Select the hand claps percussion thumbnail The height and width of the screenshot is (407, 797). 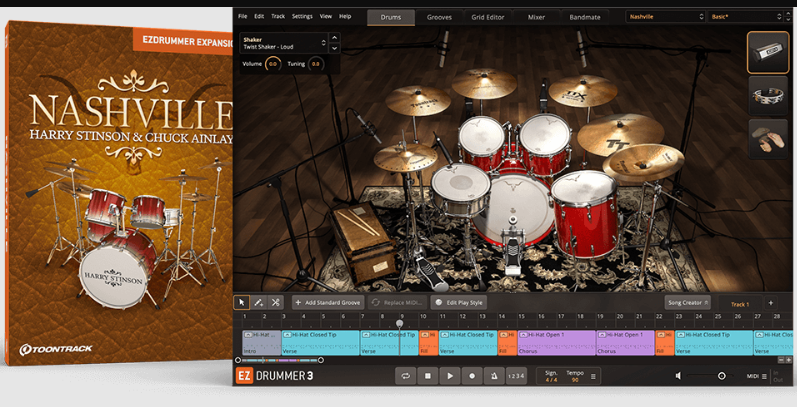click(x=768, y=138)
